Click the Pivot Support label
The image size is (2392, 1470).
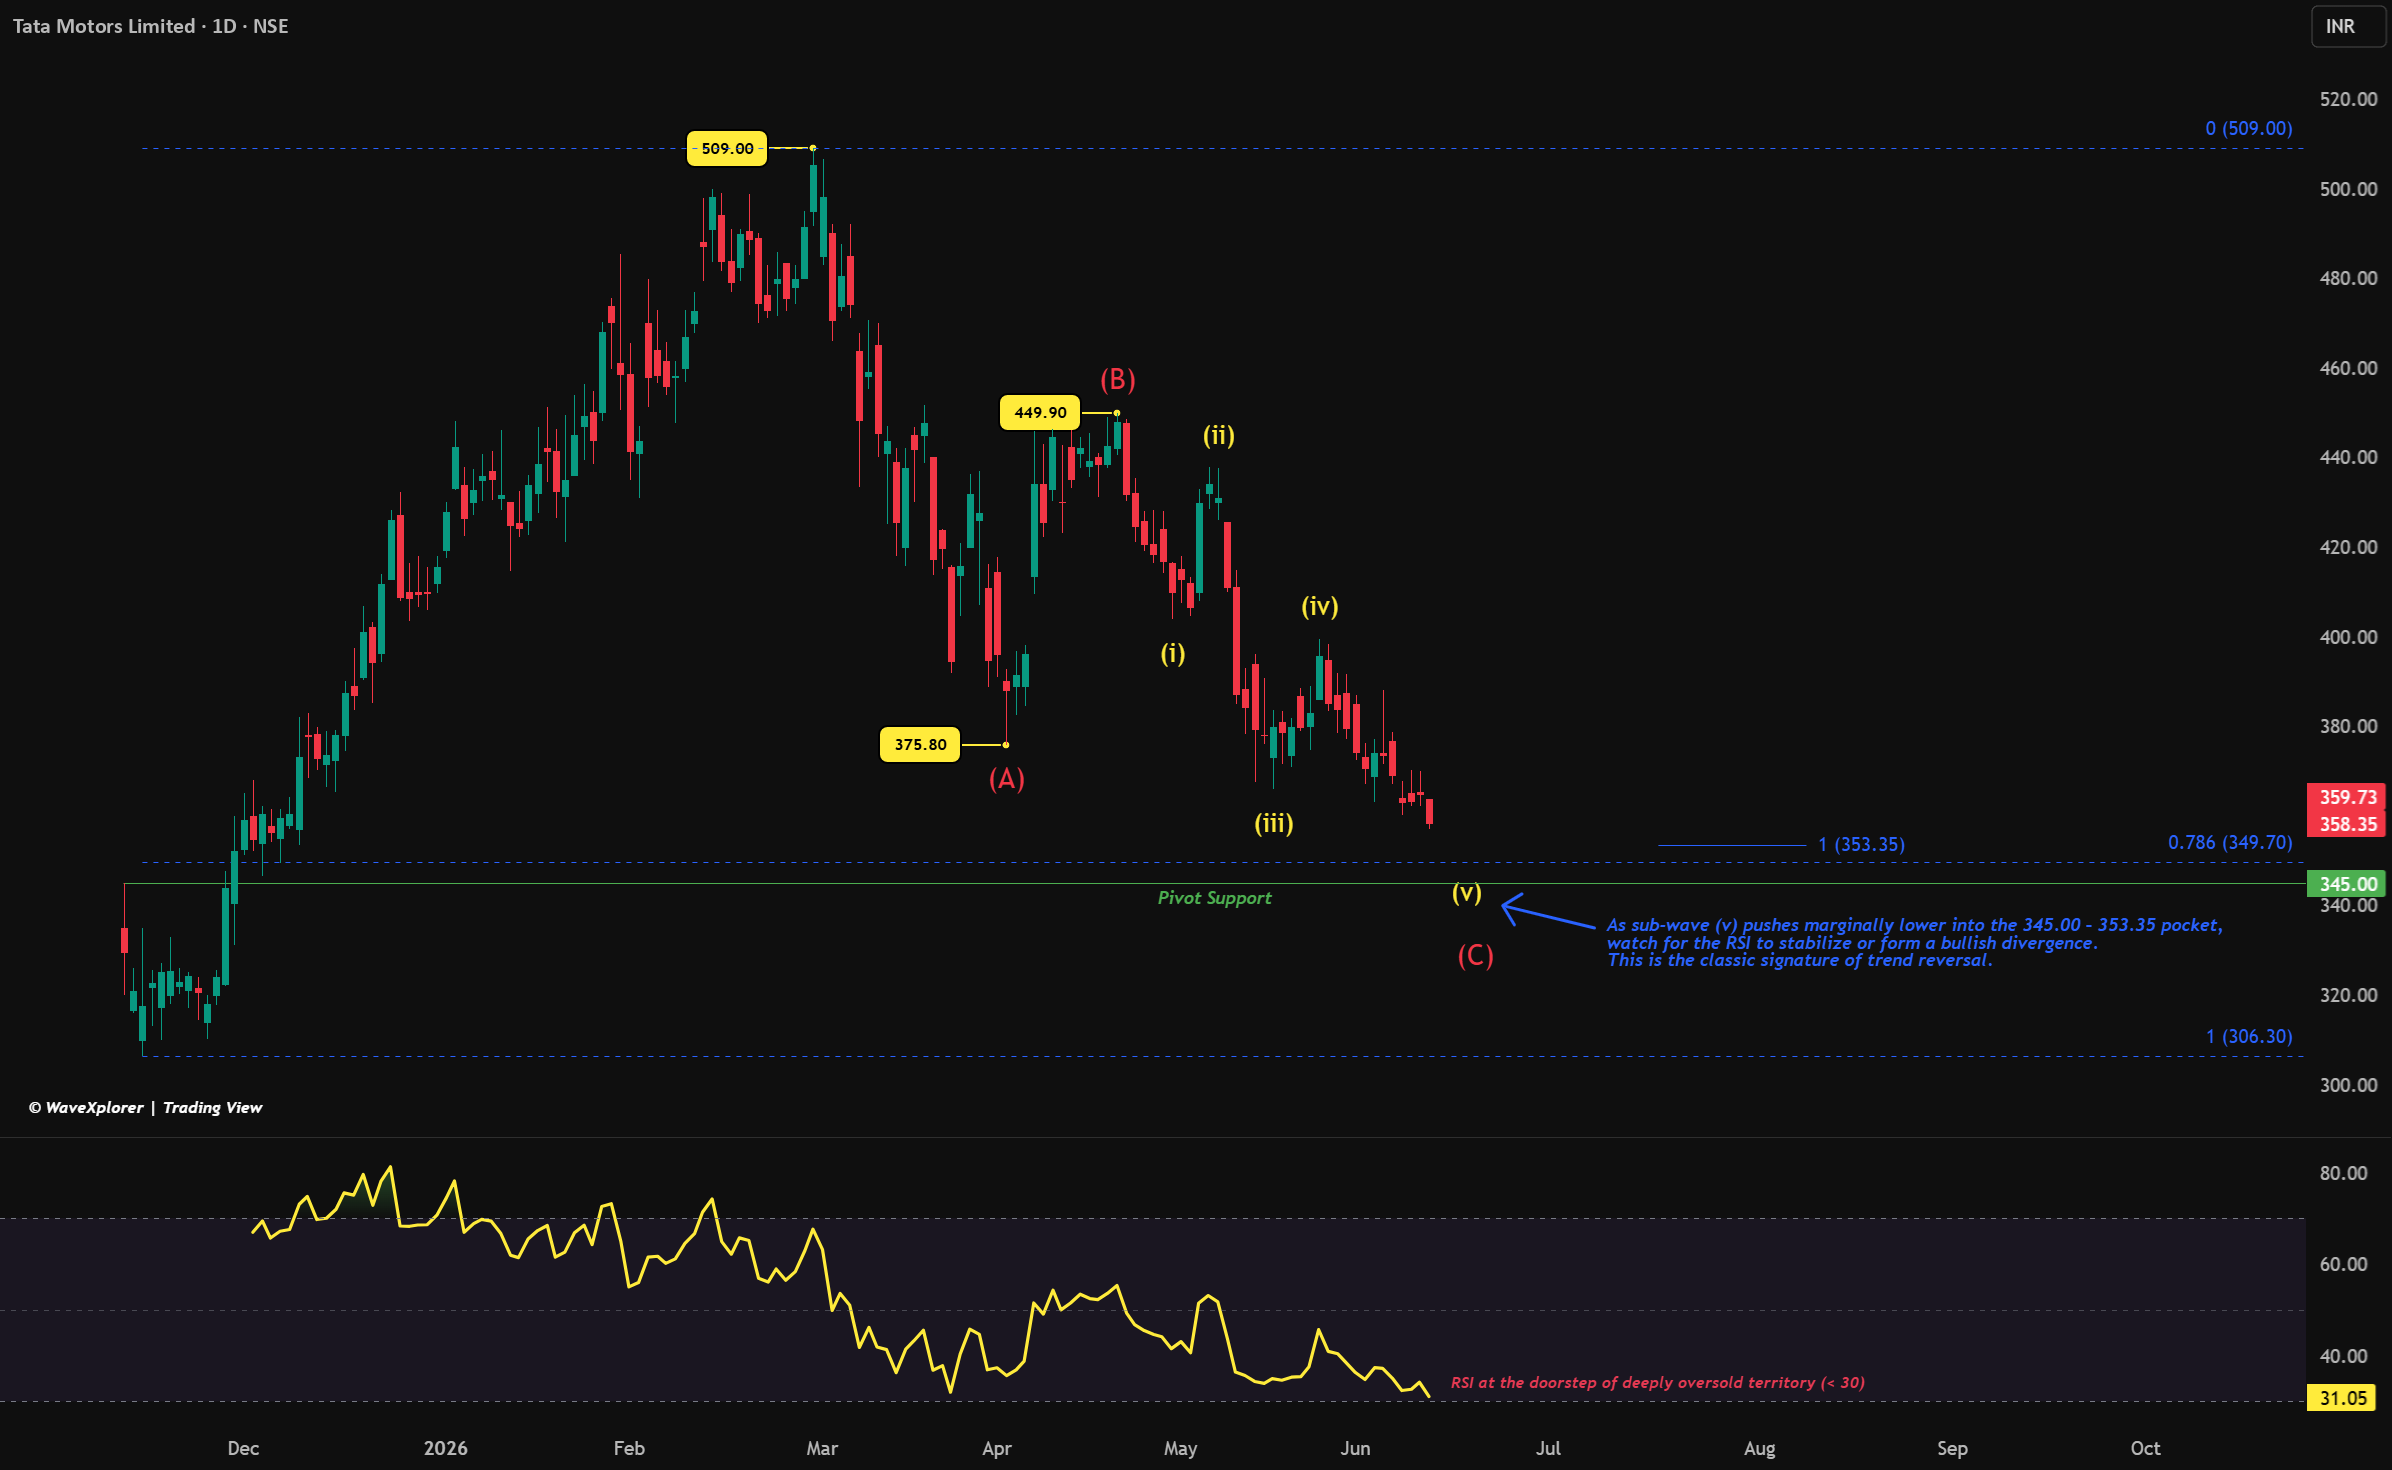[x=1214, y=898]
